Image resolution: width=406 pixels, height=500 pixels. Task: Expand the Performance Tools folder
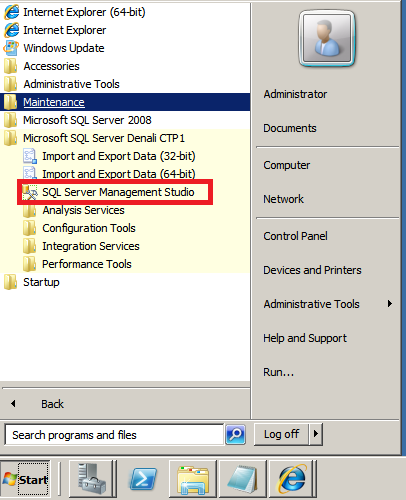coord(87,264)
